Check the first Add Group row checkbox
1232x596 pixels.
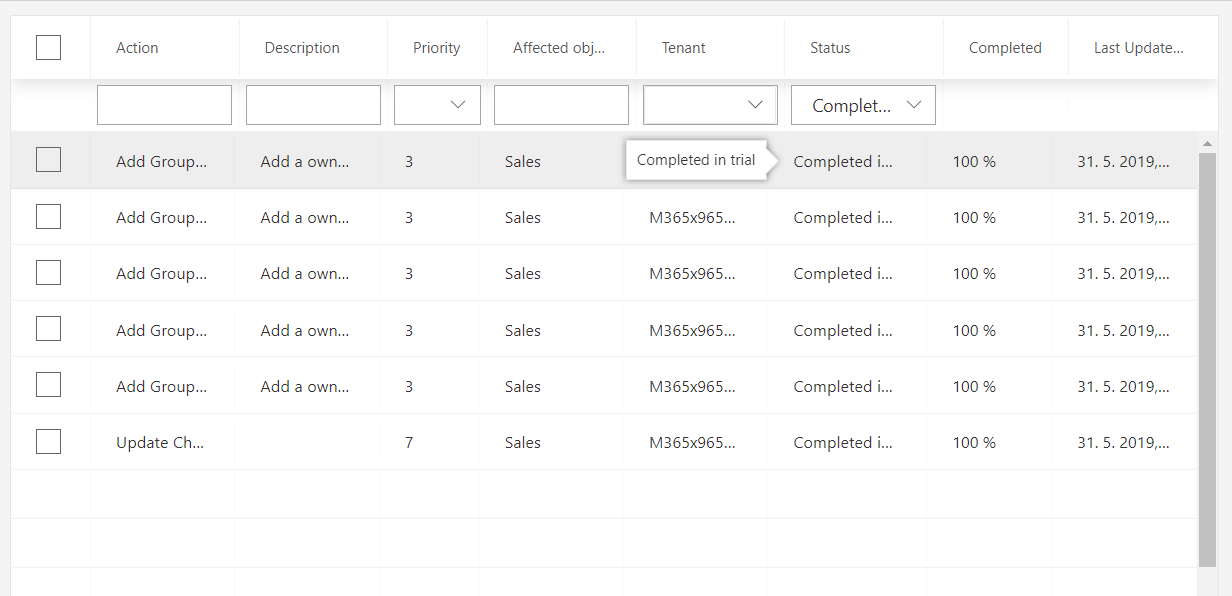pyautogui.click(x=48, y=160)
